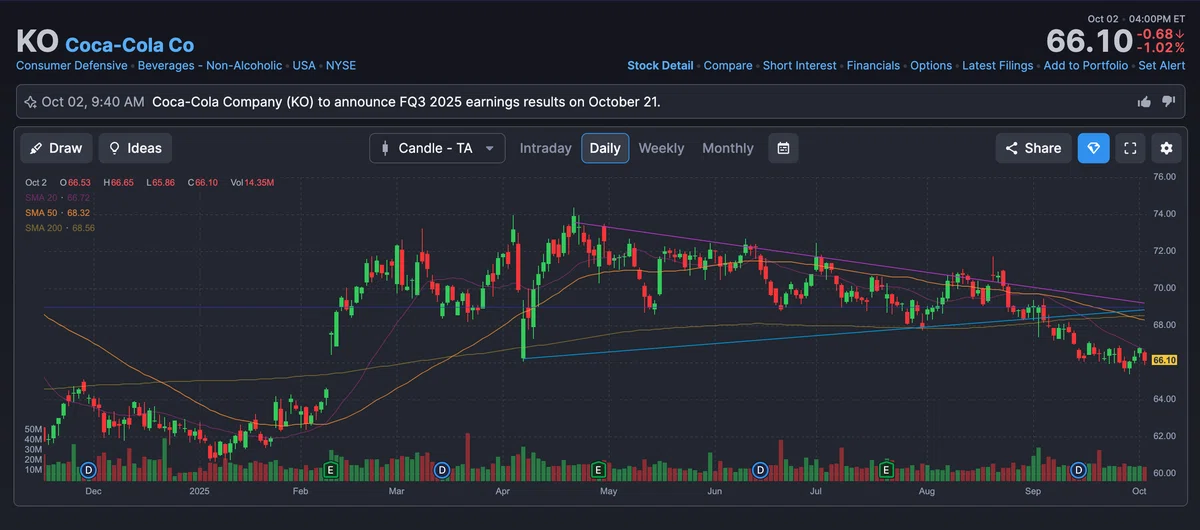Select the SMA 50 indicator label
The image size is (1200, 530).
click(58, 213)
